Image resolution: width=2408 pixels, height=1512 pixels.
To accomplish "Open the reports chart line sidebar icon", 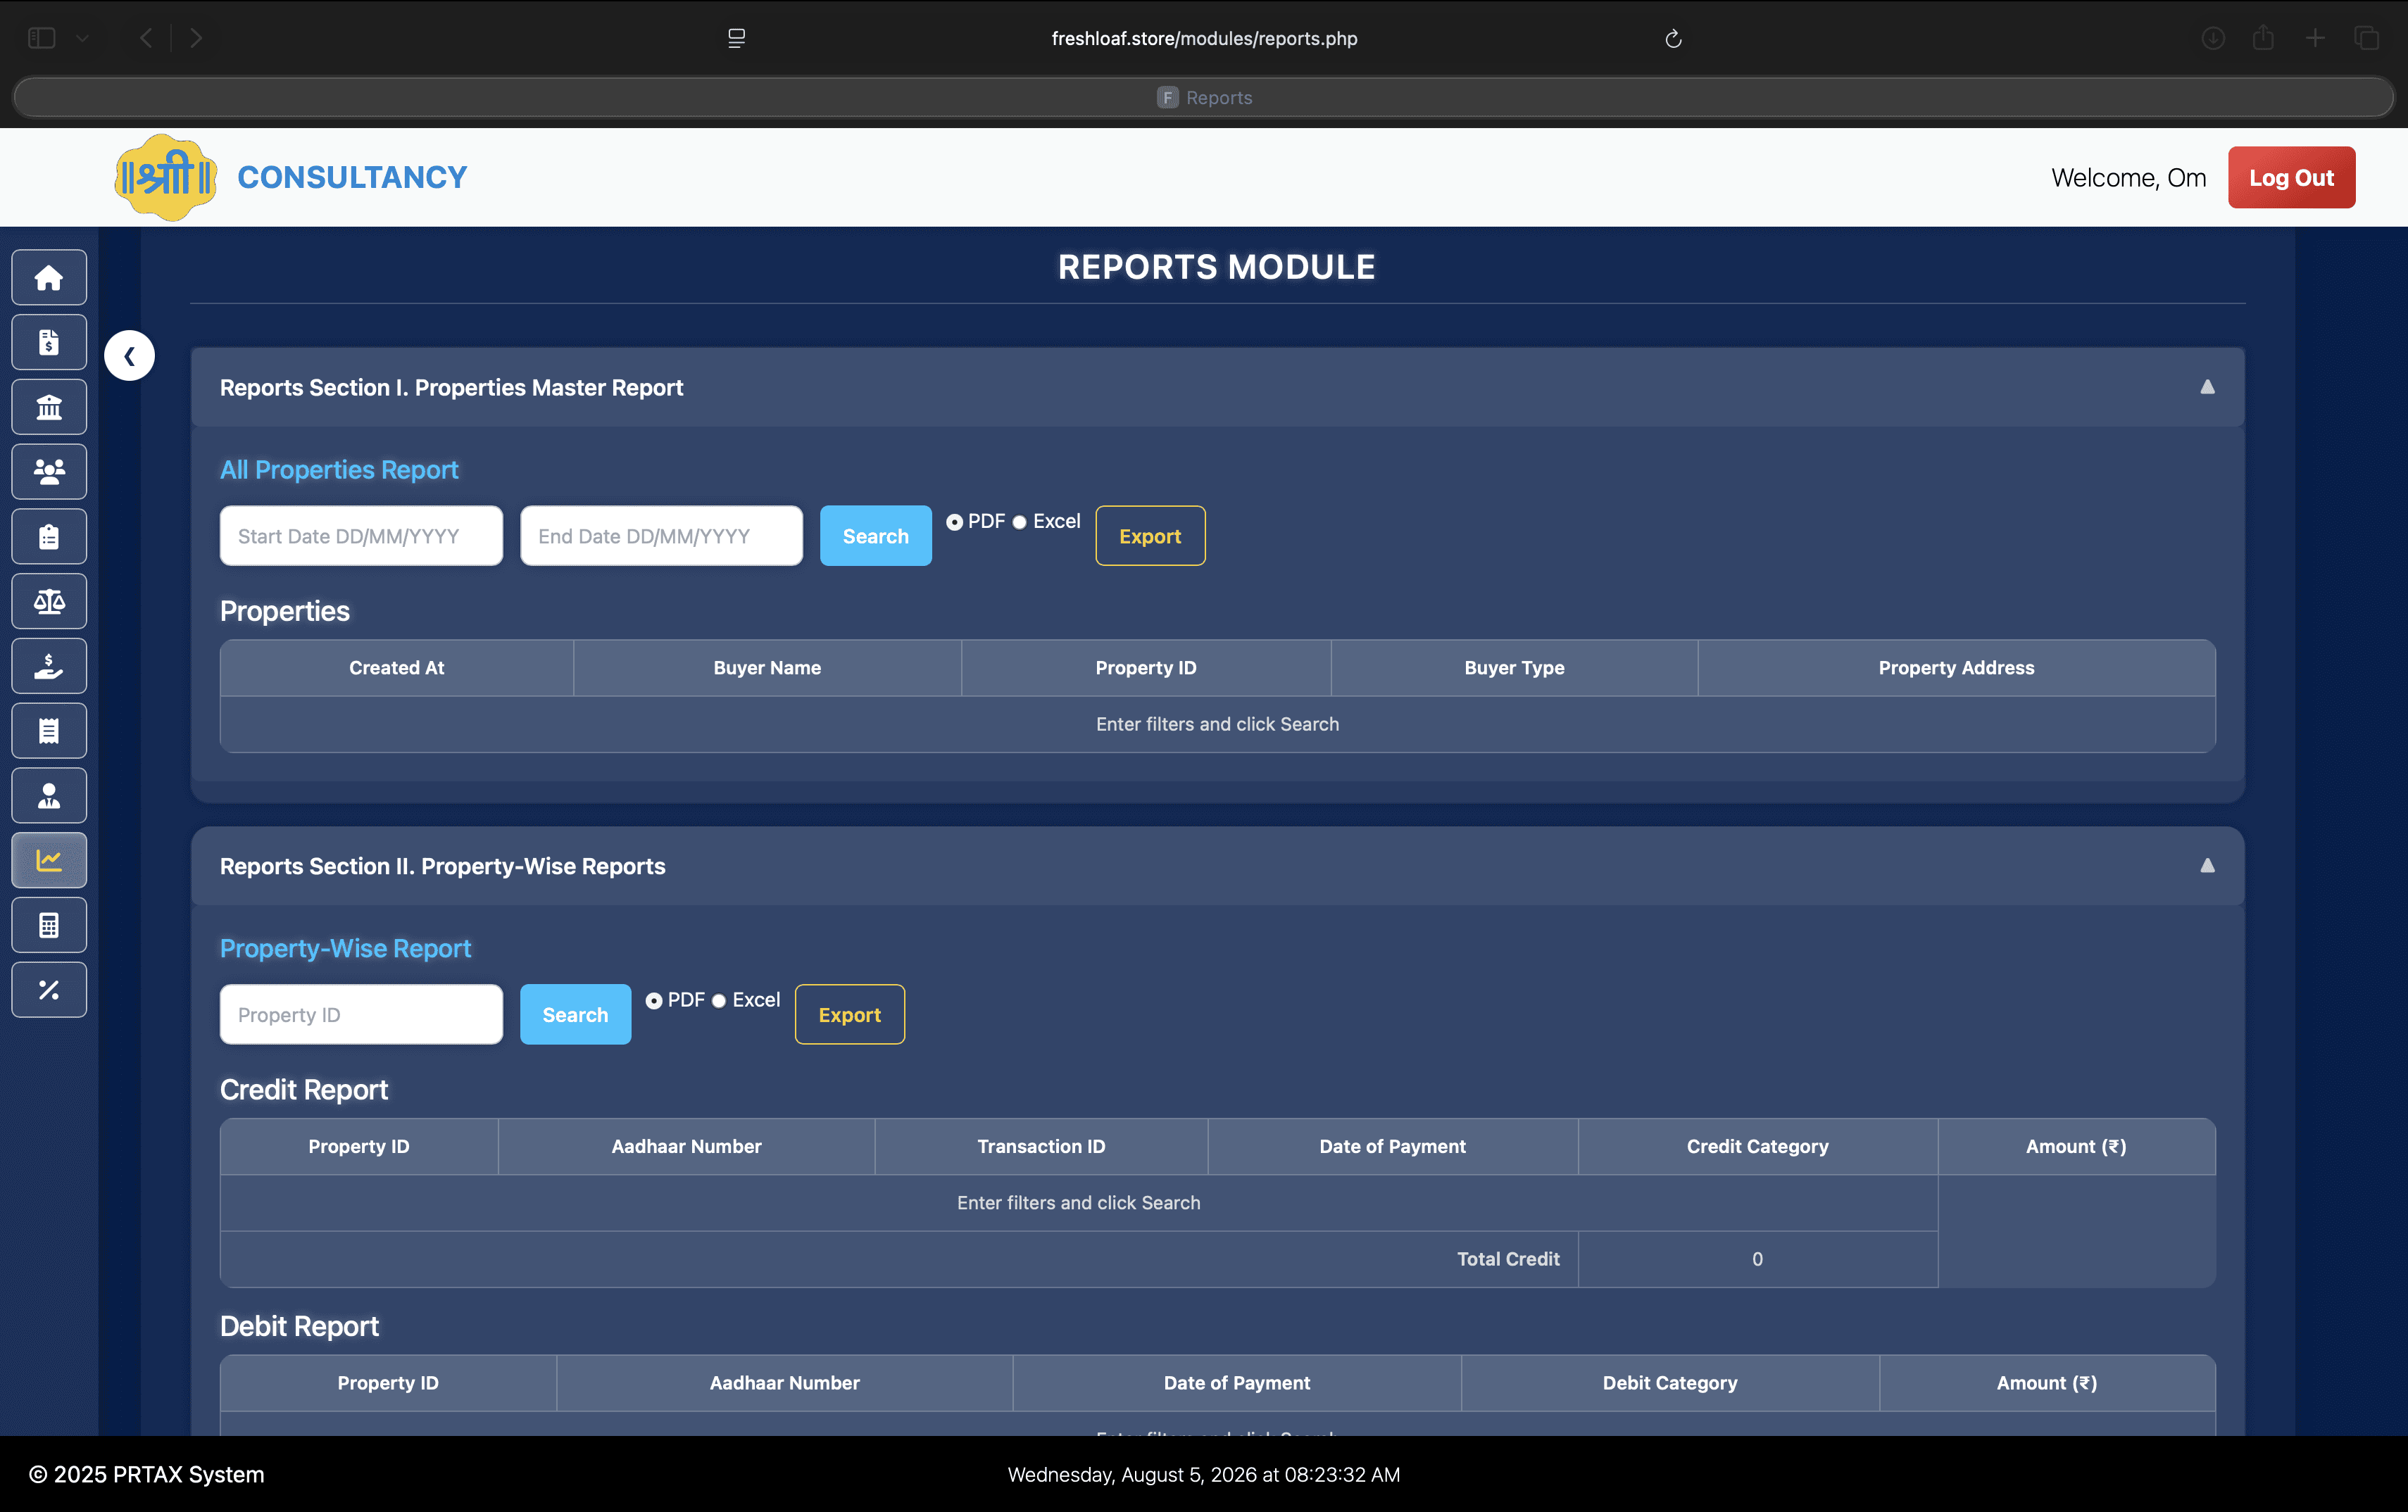I will [49, 860].
